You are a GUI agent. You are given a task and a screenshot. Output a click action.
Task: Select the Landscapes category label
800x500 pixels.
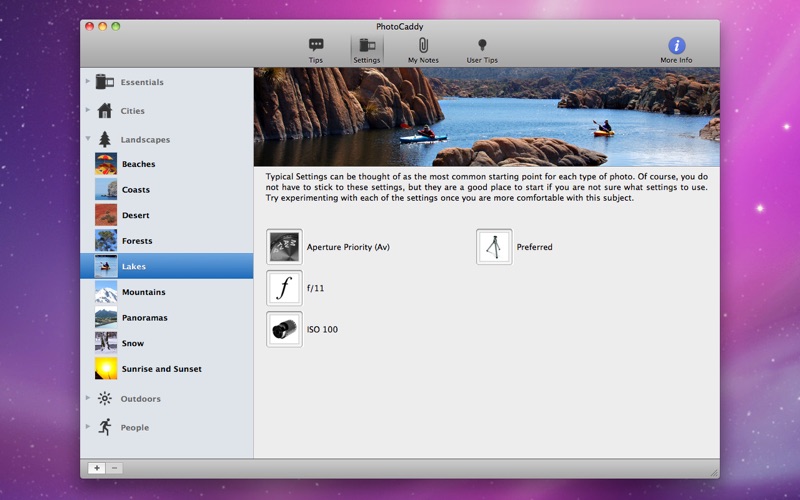145,139
